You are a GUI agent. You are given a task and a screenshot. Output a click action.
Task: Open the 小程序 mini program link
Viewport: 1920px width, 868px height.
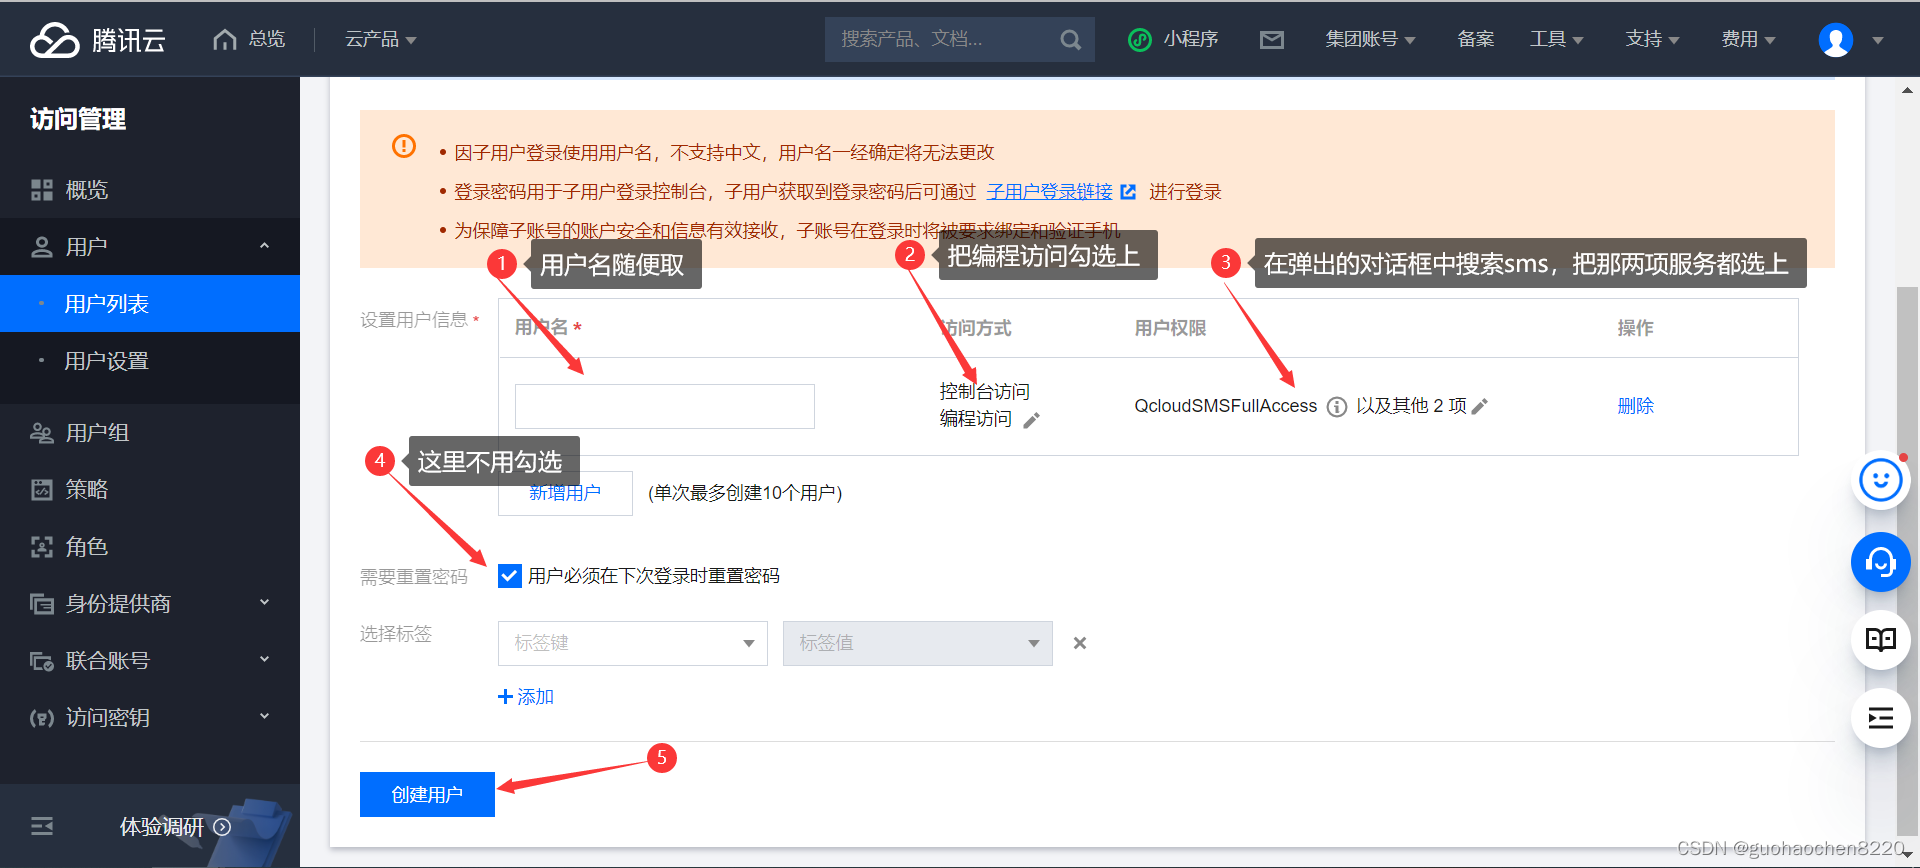(1173, 39)
